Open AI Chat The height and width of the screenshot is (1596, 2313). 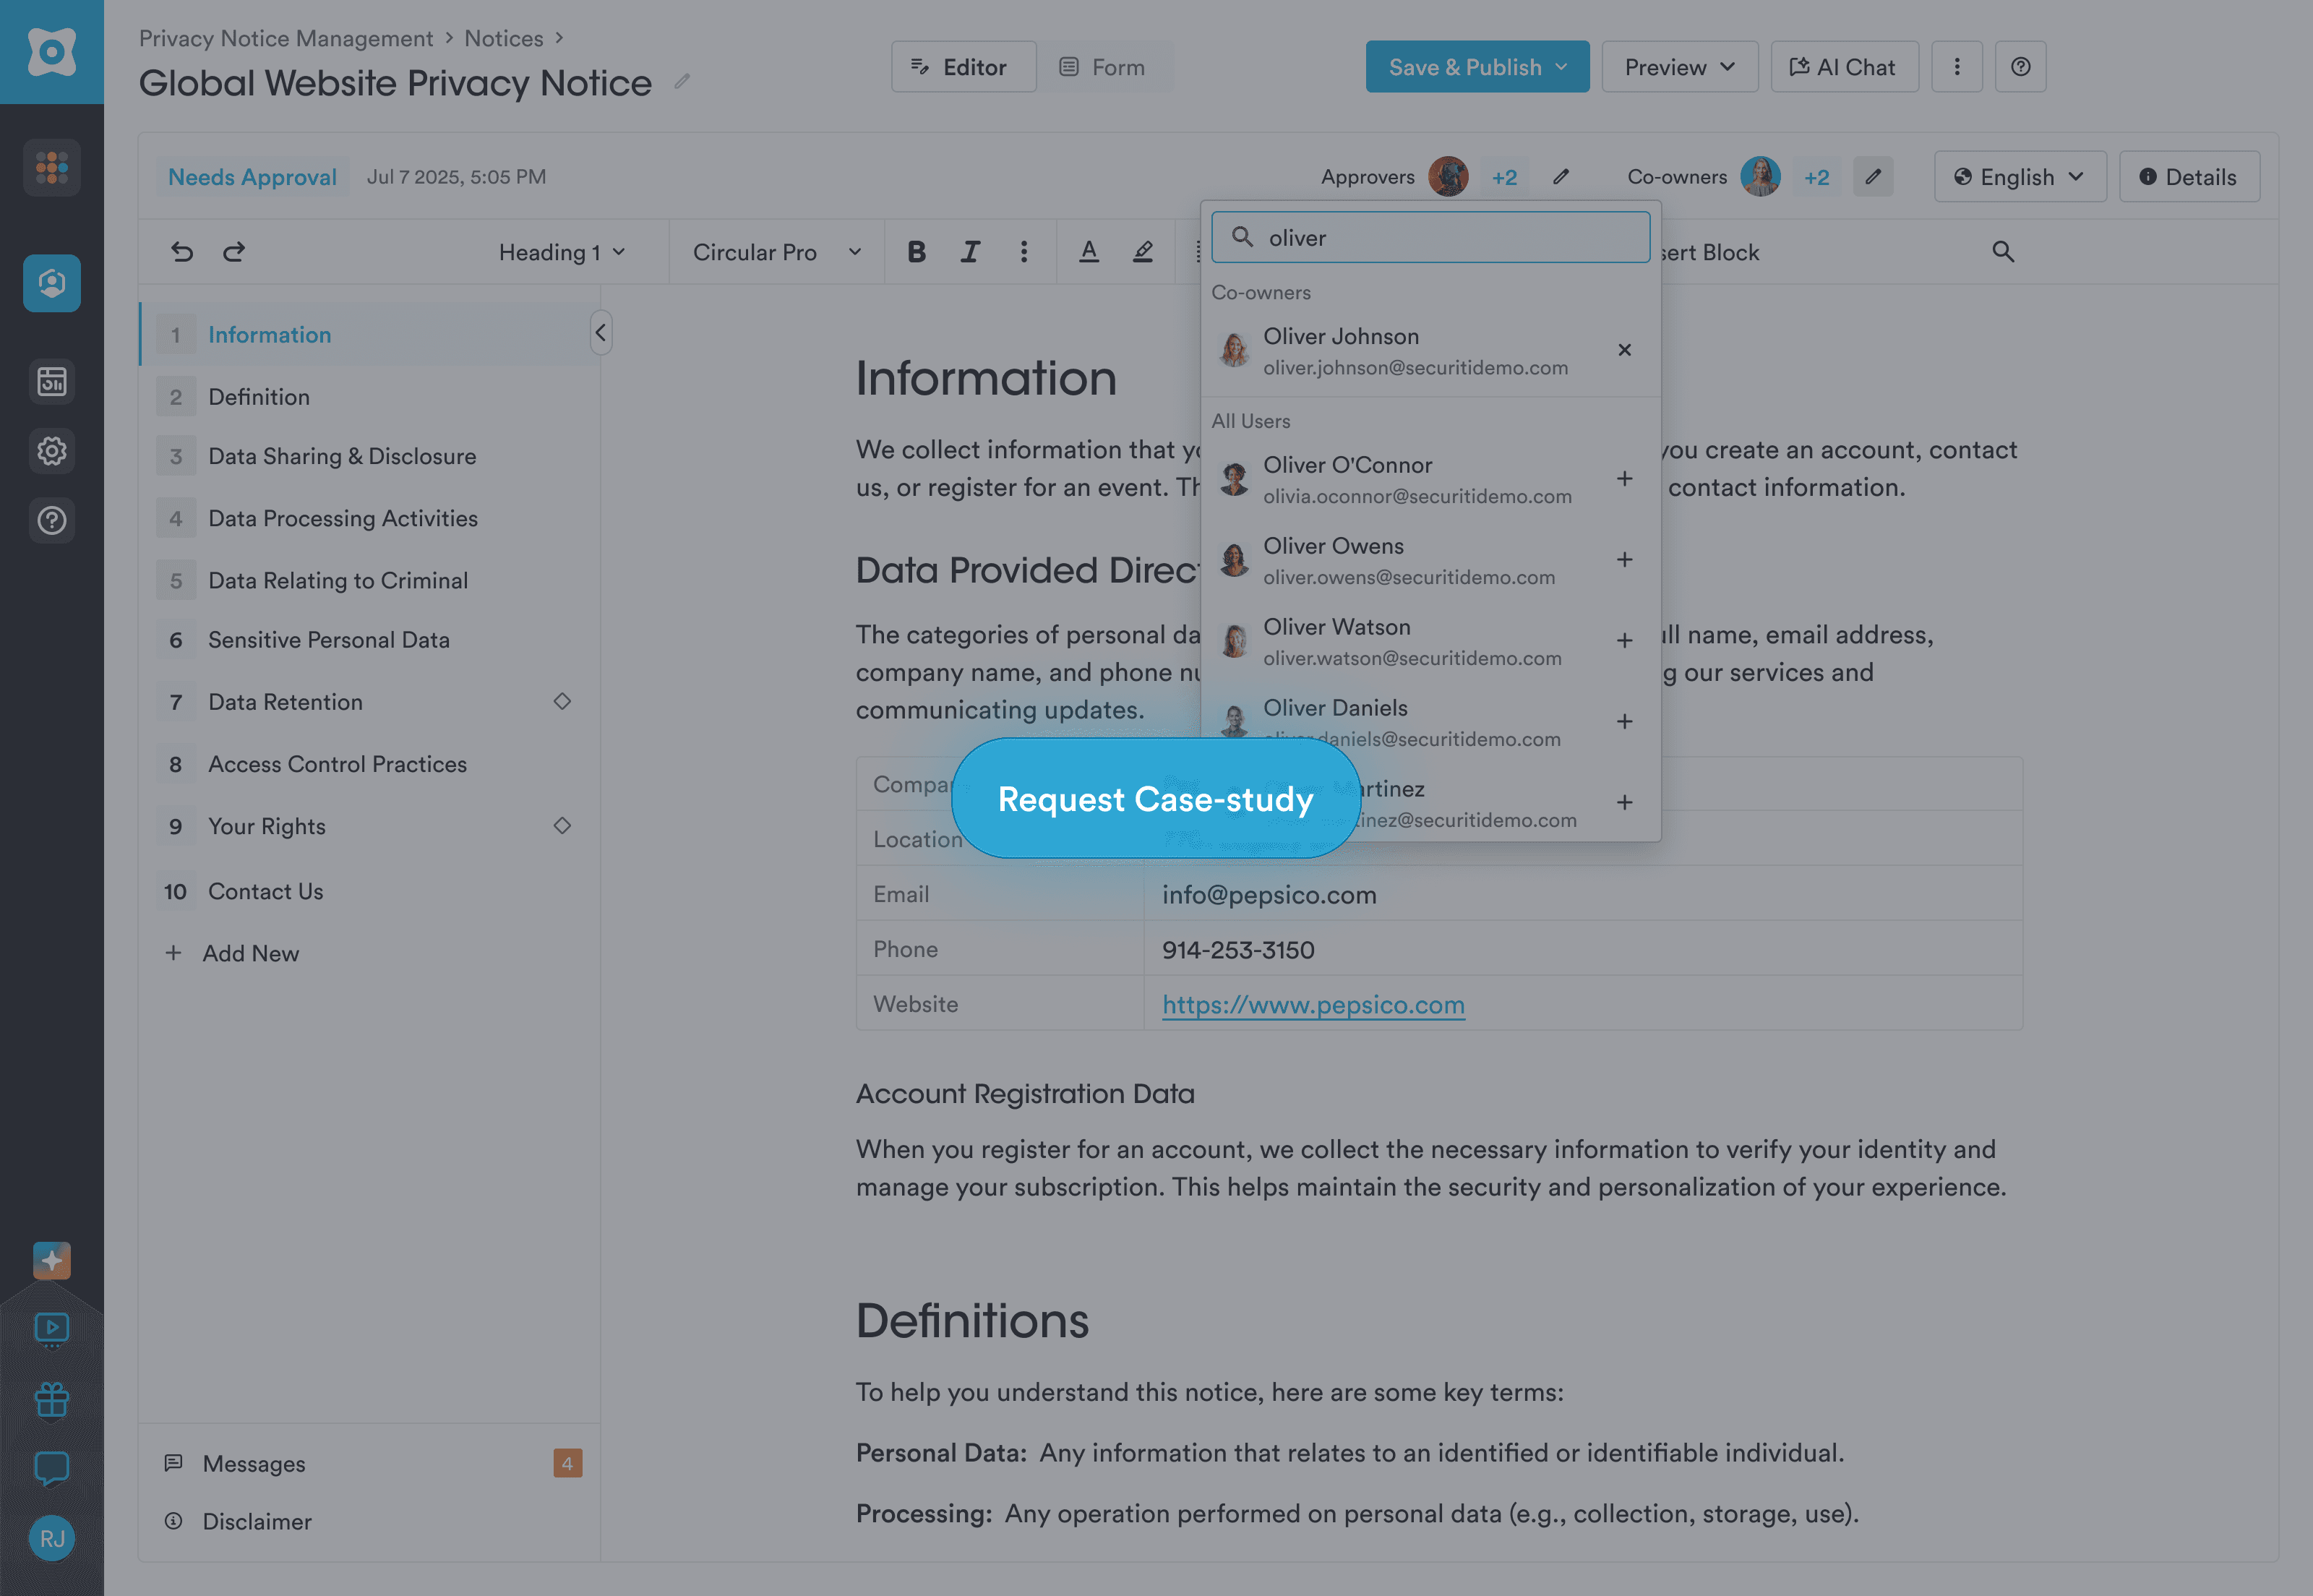click(1843, 66)
